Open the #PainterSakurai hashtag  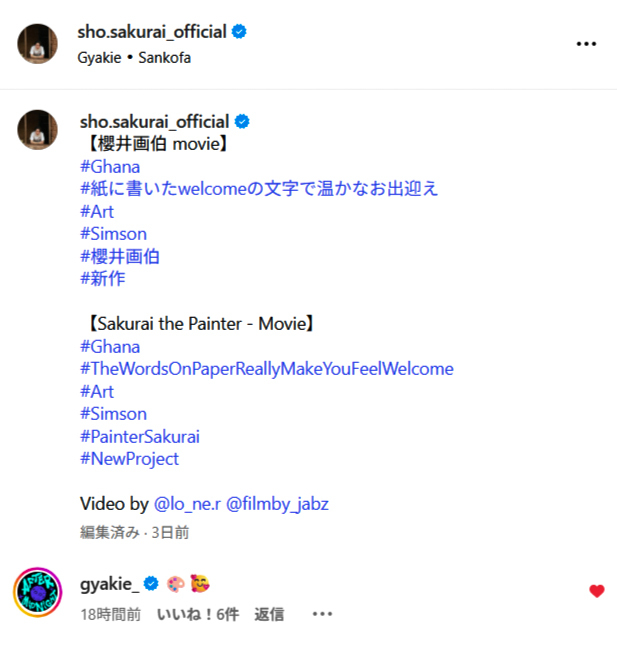[140, 436]
